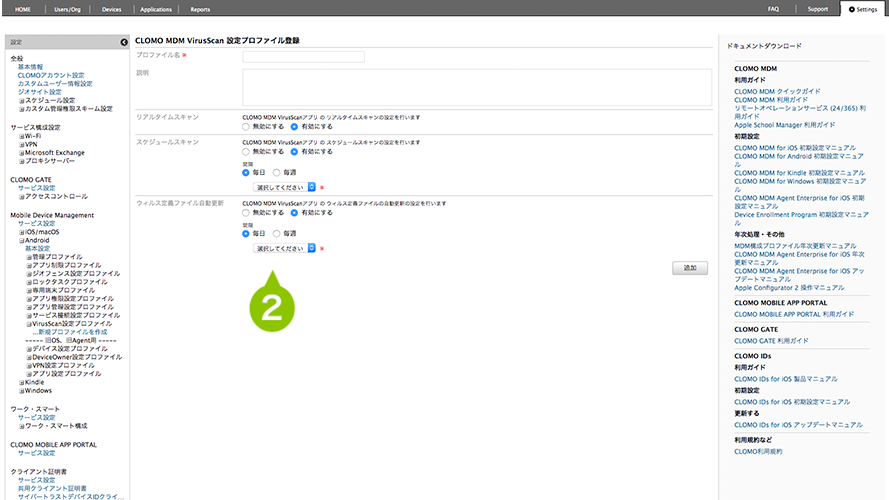
Task: Expand the 専用端末プロファイル node
Action: (x=29, y=291)
